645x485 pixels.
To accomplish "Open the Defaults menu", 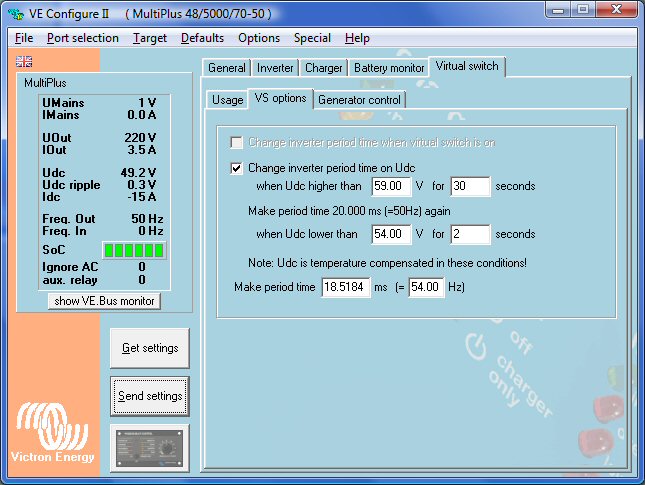I will click(x=202, y=38).
